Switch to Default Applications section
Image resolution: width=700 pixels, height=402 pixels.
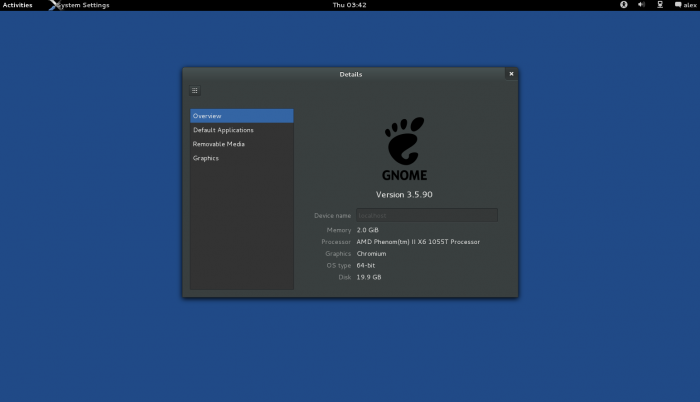tap(242, 130)
